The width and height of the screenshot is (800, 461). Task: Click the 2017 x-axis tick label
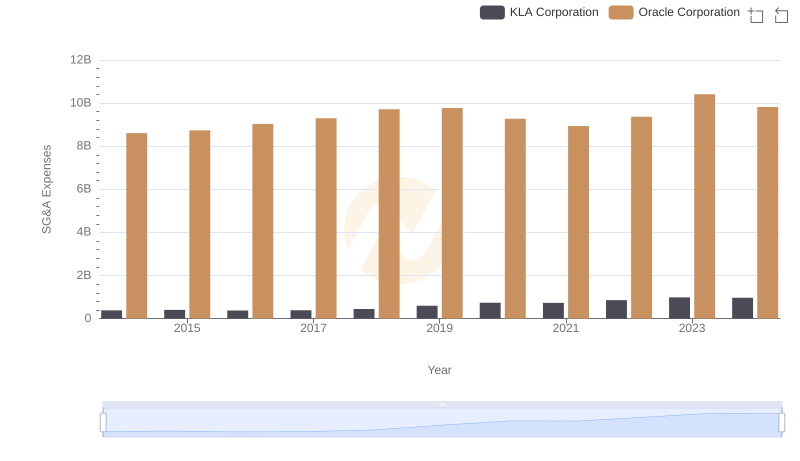coord(313,329)
